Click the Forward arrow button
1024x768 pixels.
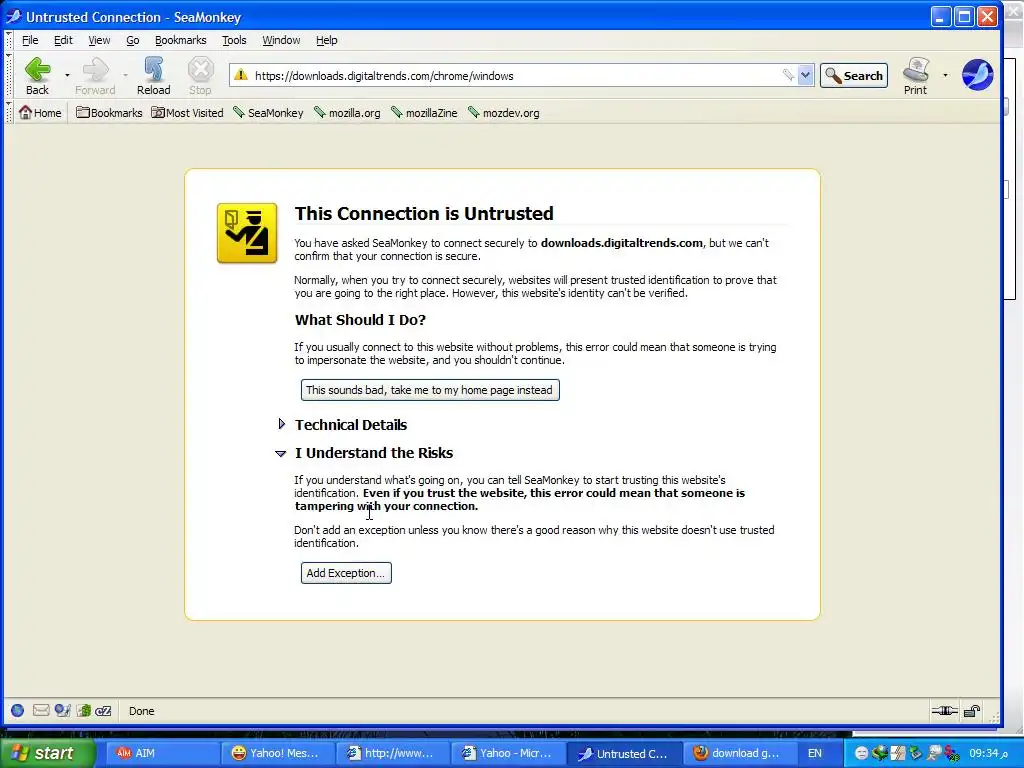coord(95,76)
